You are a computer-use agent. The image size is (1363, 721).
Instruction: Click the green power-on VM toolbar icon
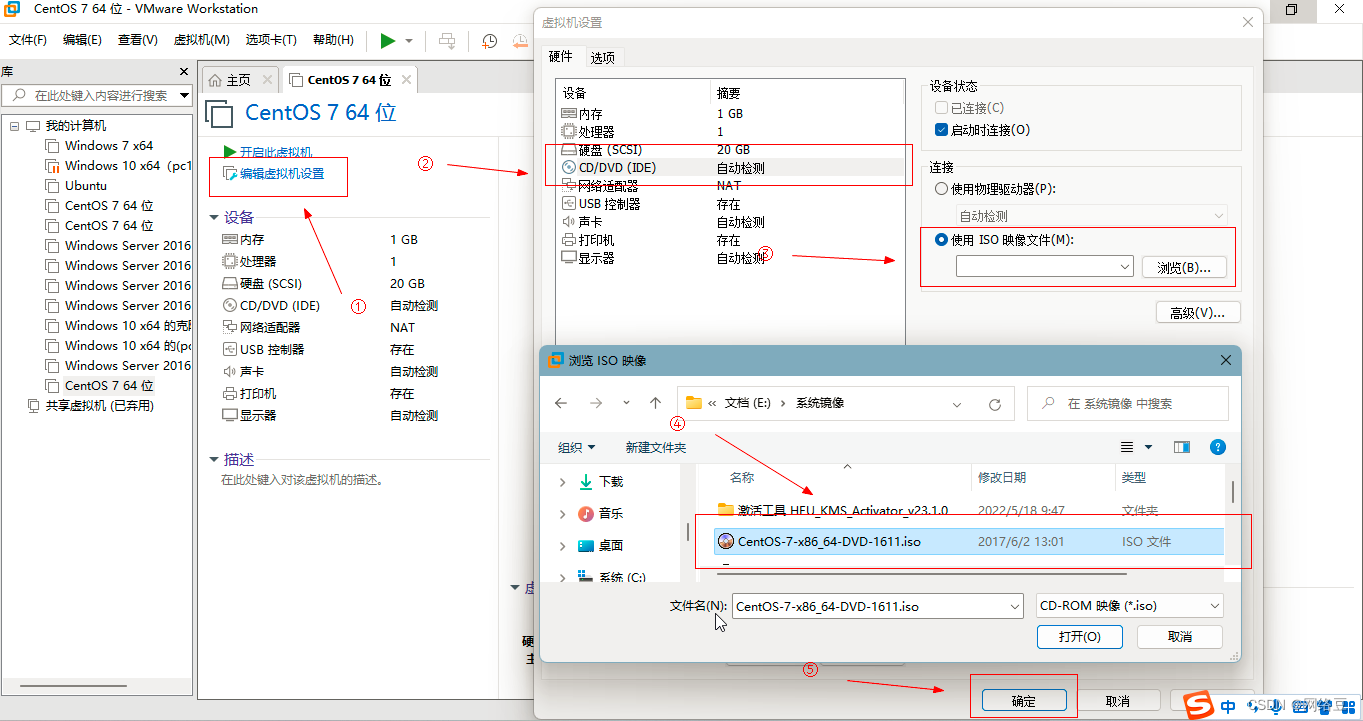coord(389,41)
